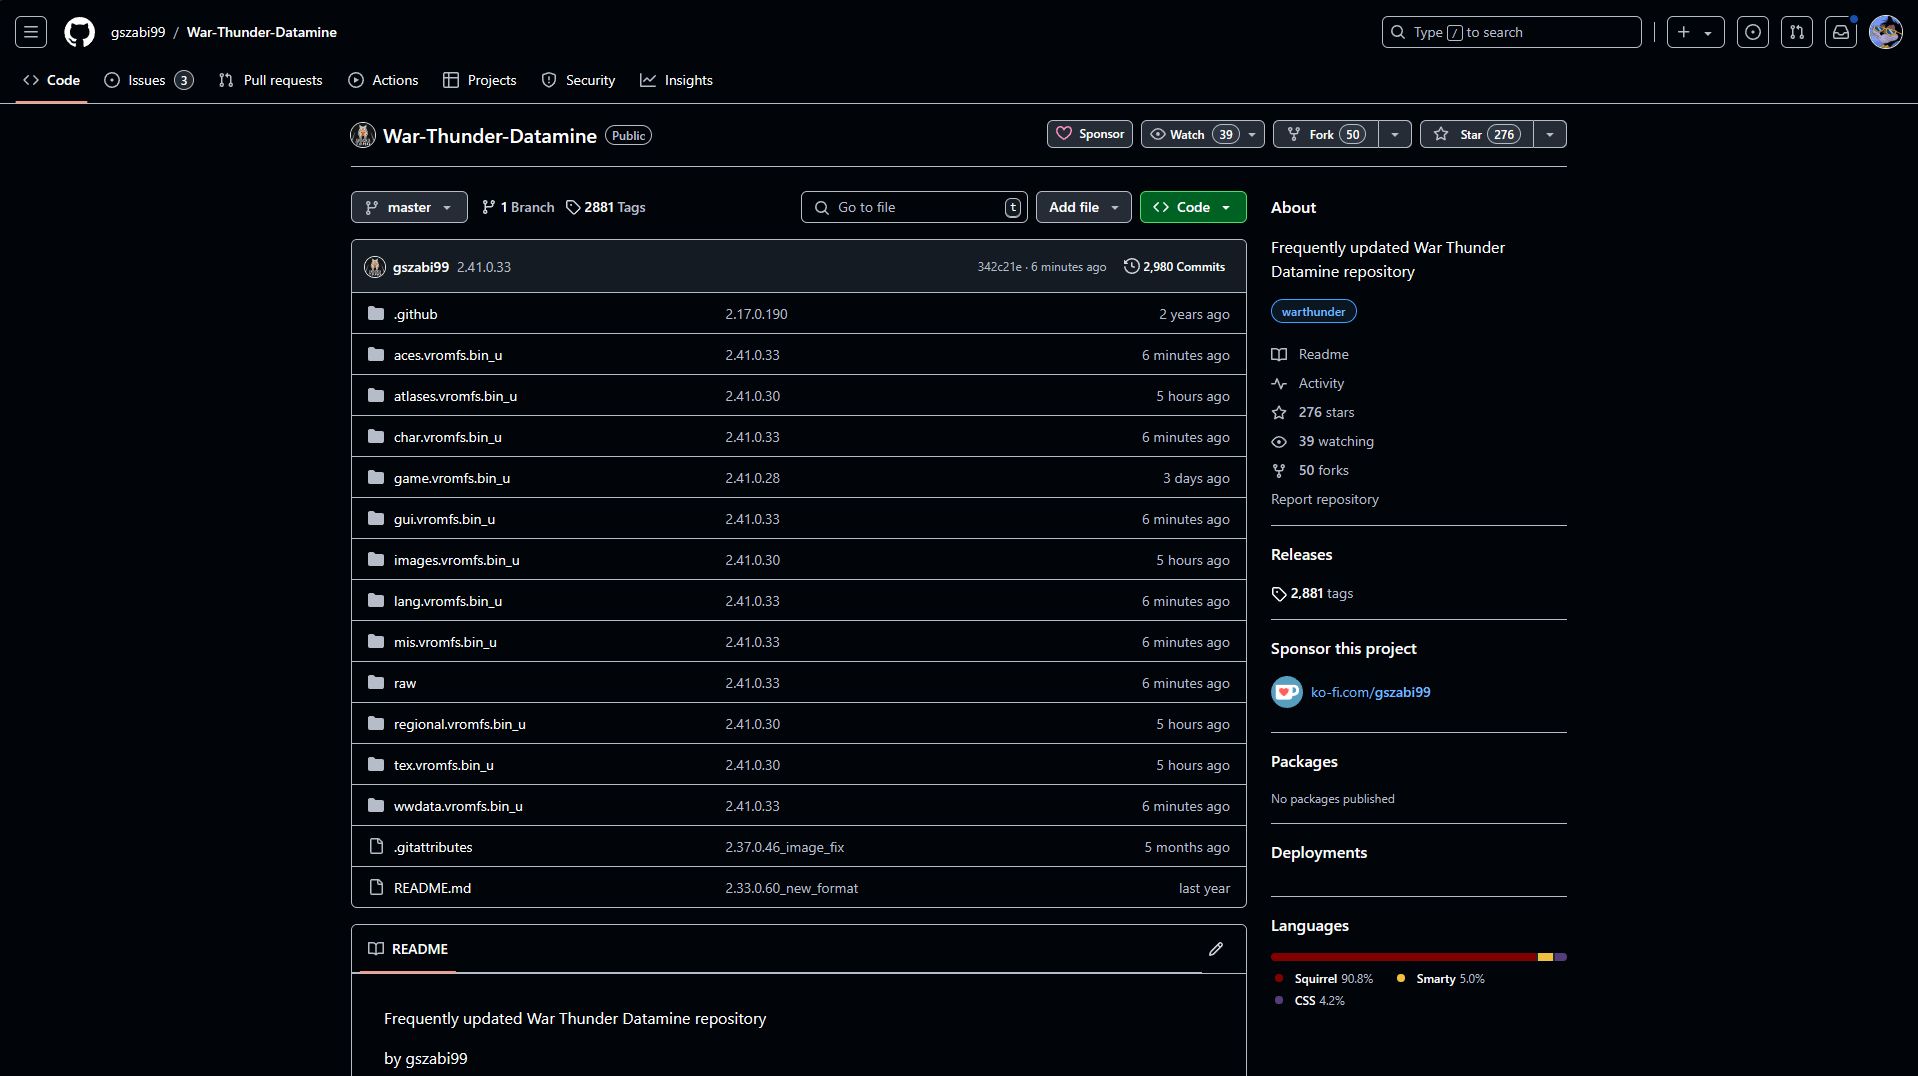The image size is (1918, 1076).
Task: Open the aces.vromfs.bin_u folder
Action: coord(447,355)
